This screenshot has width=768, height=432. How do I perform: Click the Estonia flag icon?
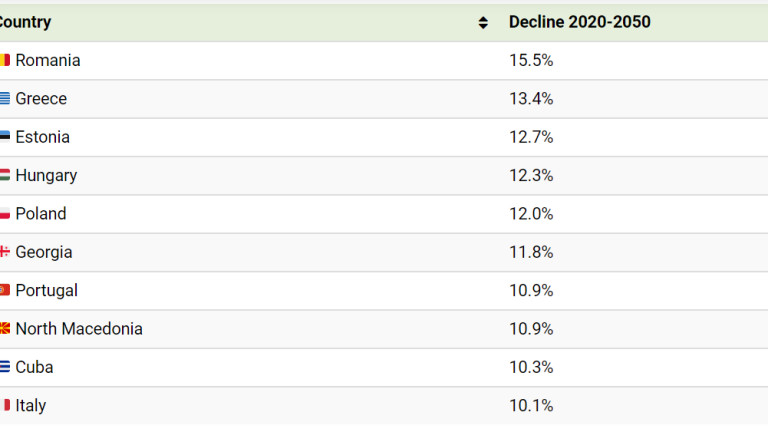[x=5, y=137]
